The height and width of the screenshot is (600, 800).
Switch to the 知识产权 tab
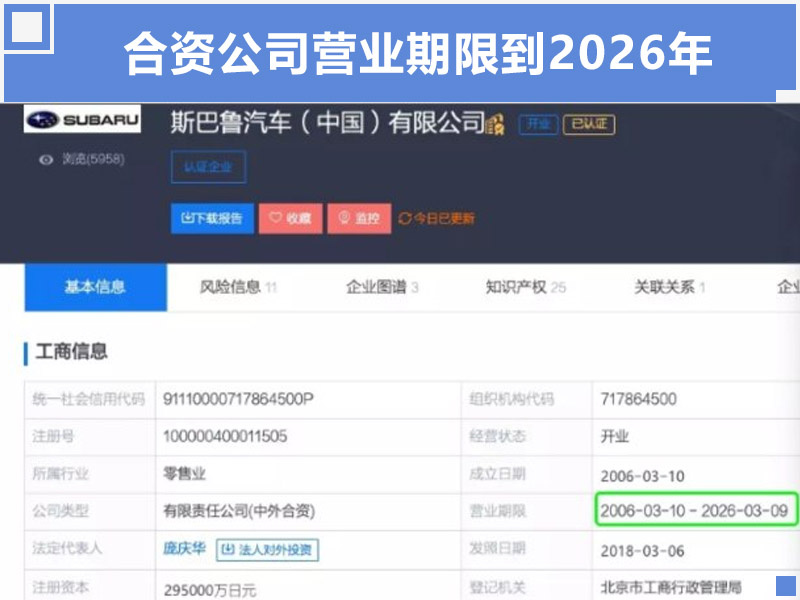click(526, 287)
